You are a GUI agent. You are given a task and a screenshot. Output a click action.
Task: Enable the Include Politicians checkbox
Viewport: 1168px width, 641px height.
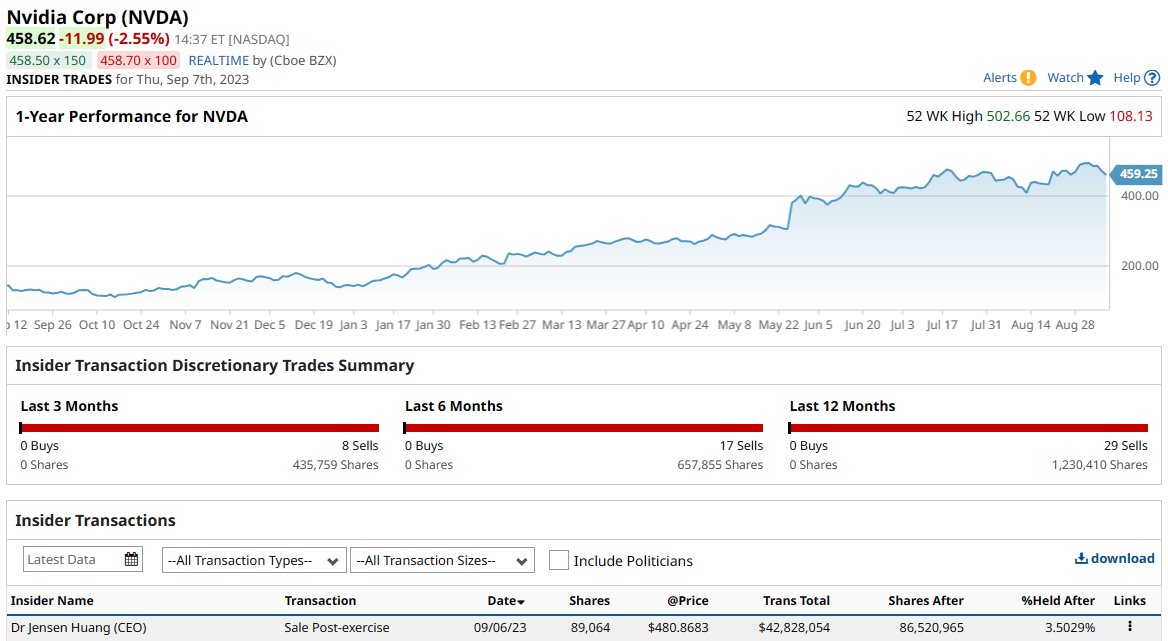558,560
